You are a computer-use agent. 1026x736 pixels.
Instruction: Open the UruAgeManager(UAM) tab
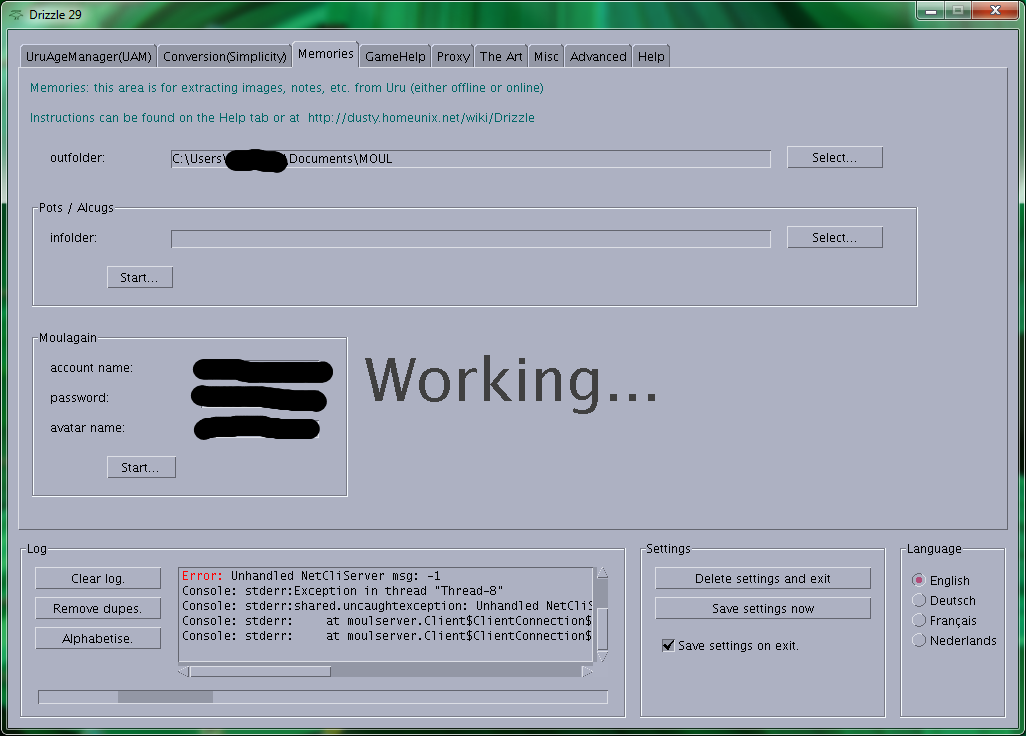pyautogui.click(x=88, y=56)
